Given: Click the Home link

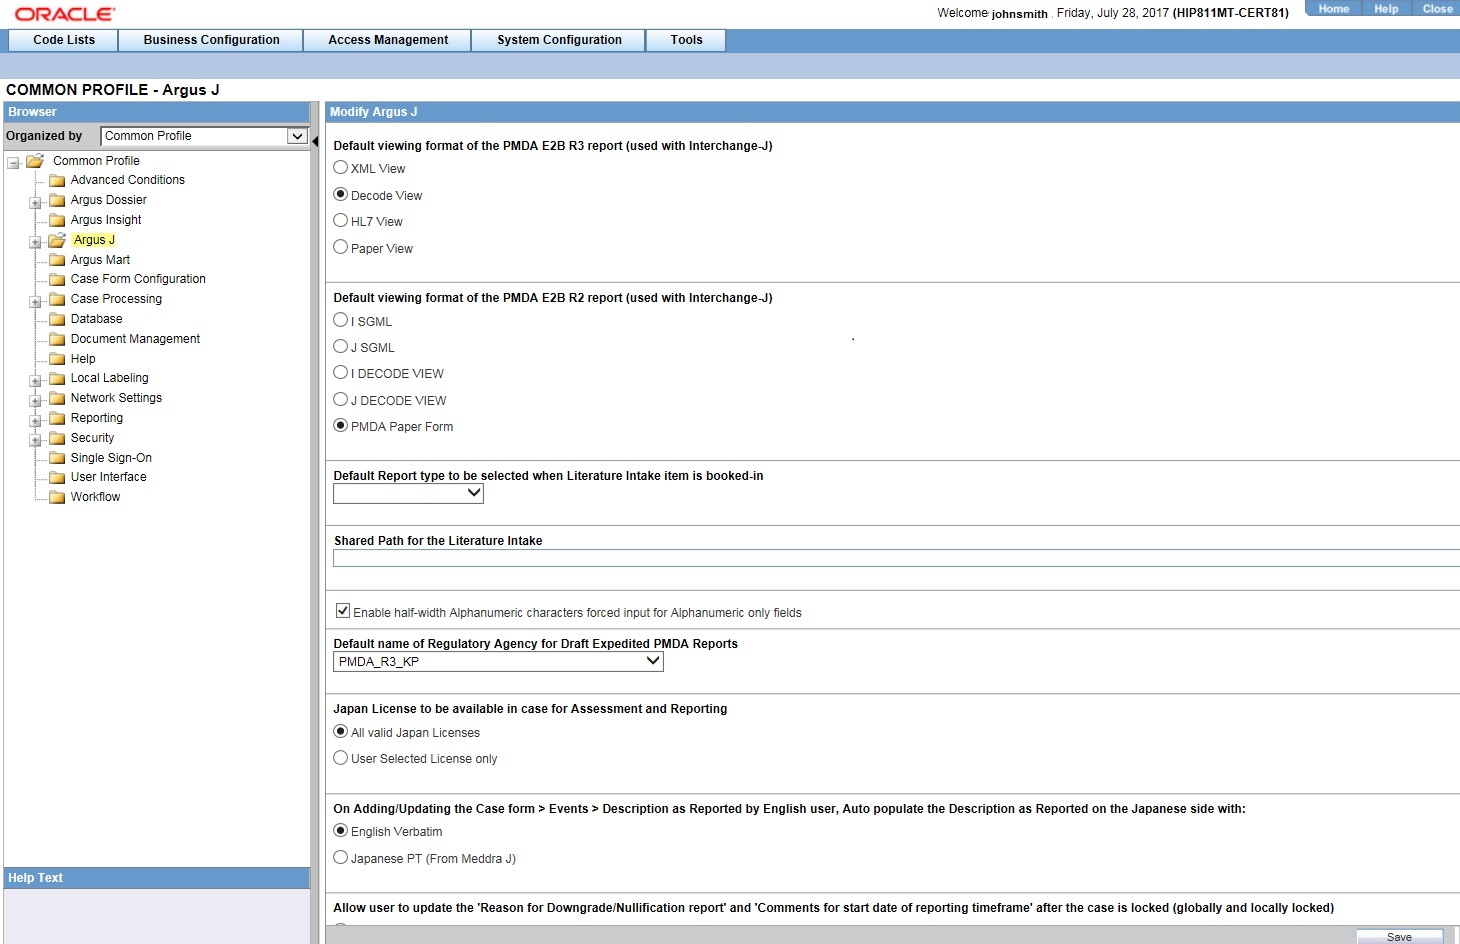Looking at the screenshot, I should coord(1333,9).
